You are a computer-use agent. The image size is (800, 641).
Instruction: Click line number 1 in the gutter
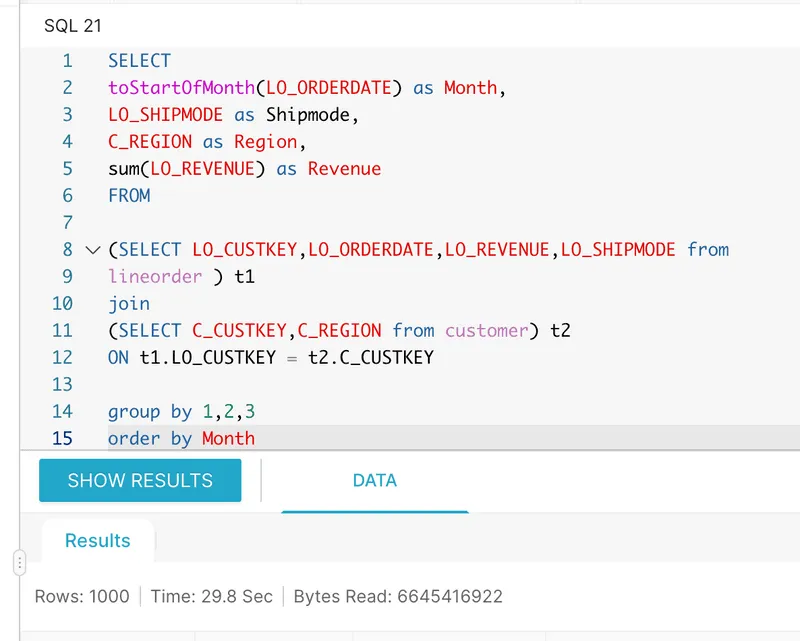67,61
